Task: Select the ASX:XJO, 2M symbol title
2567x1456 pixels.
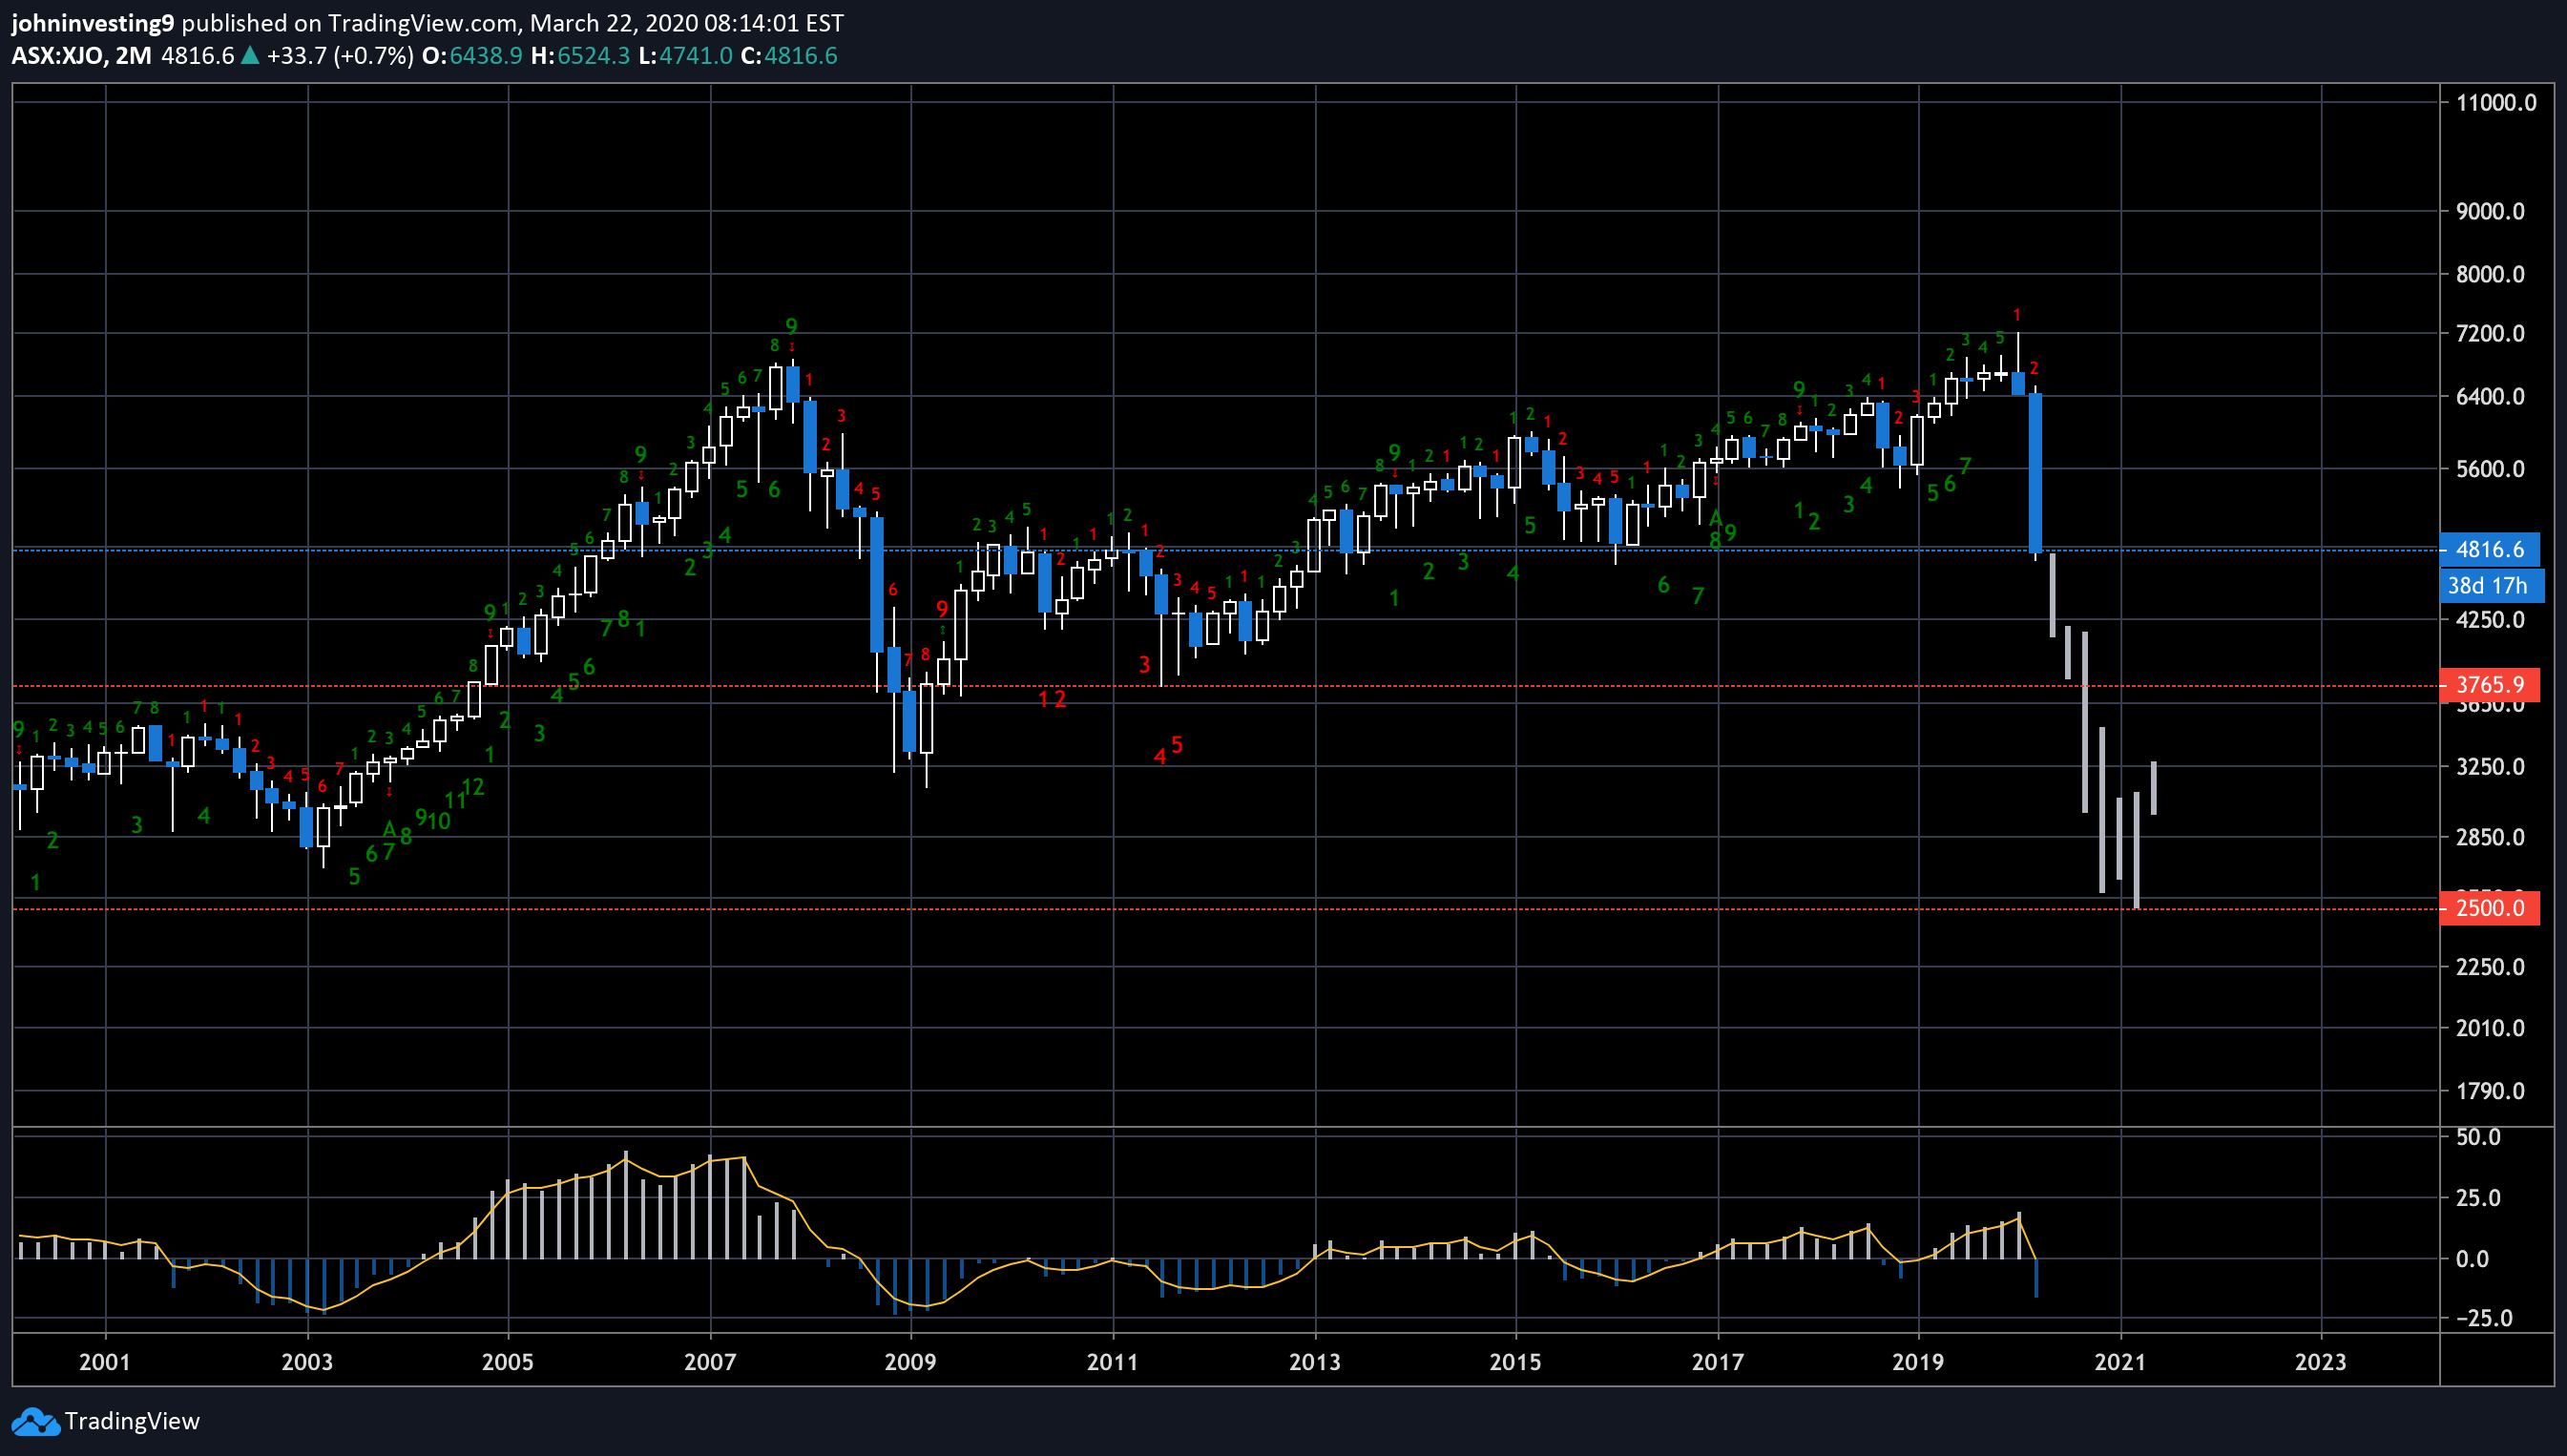Action: tap(81, 56)
